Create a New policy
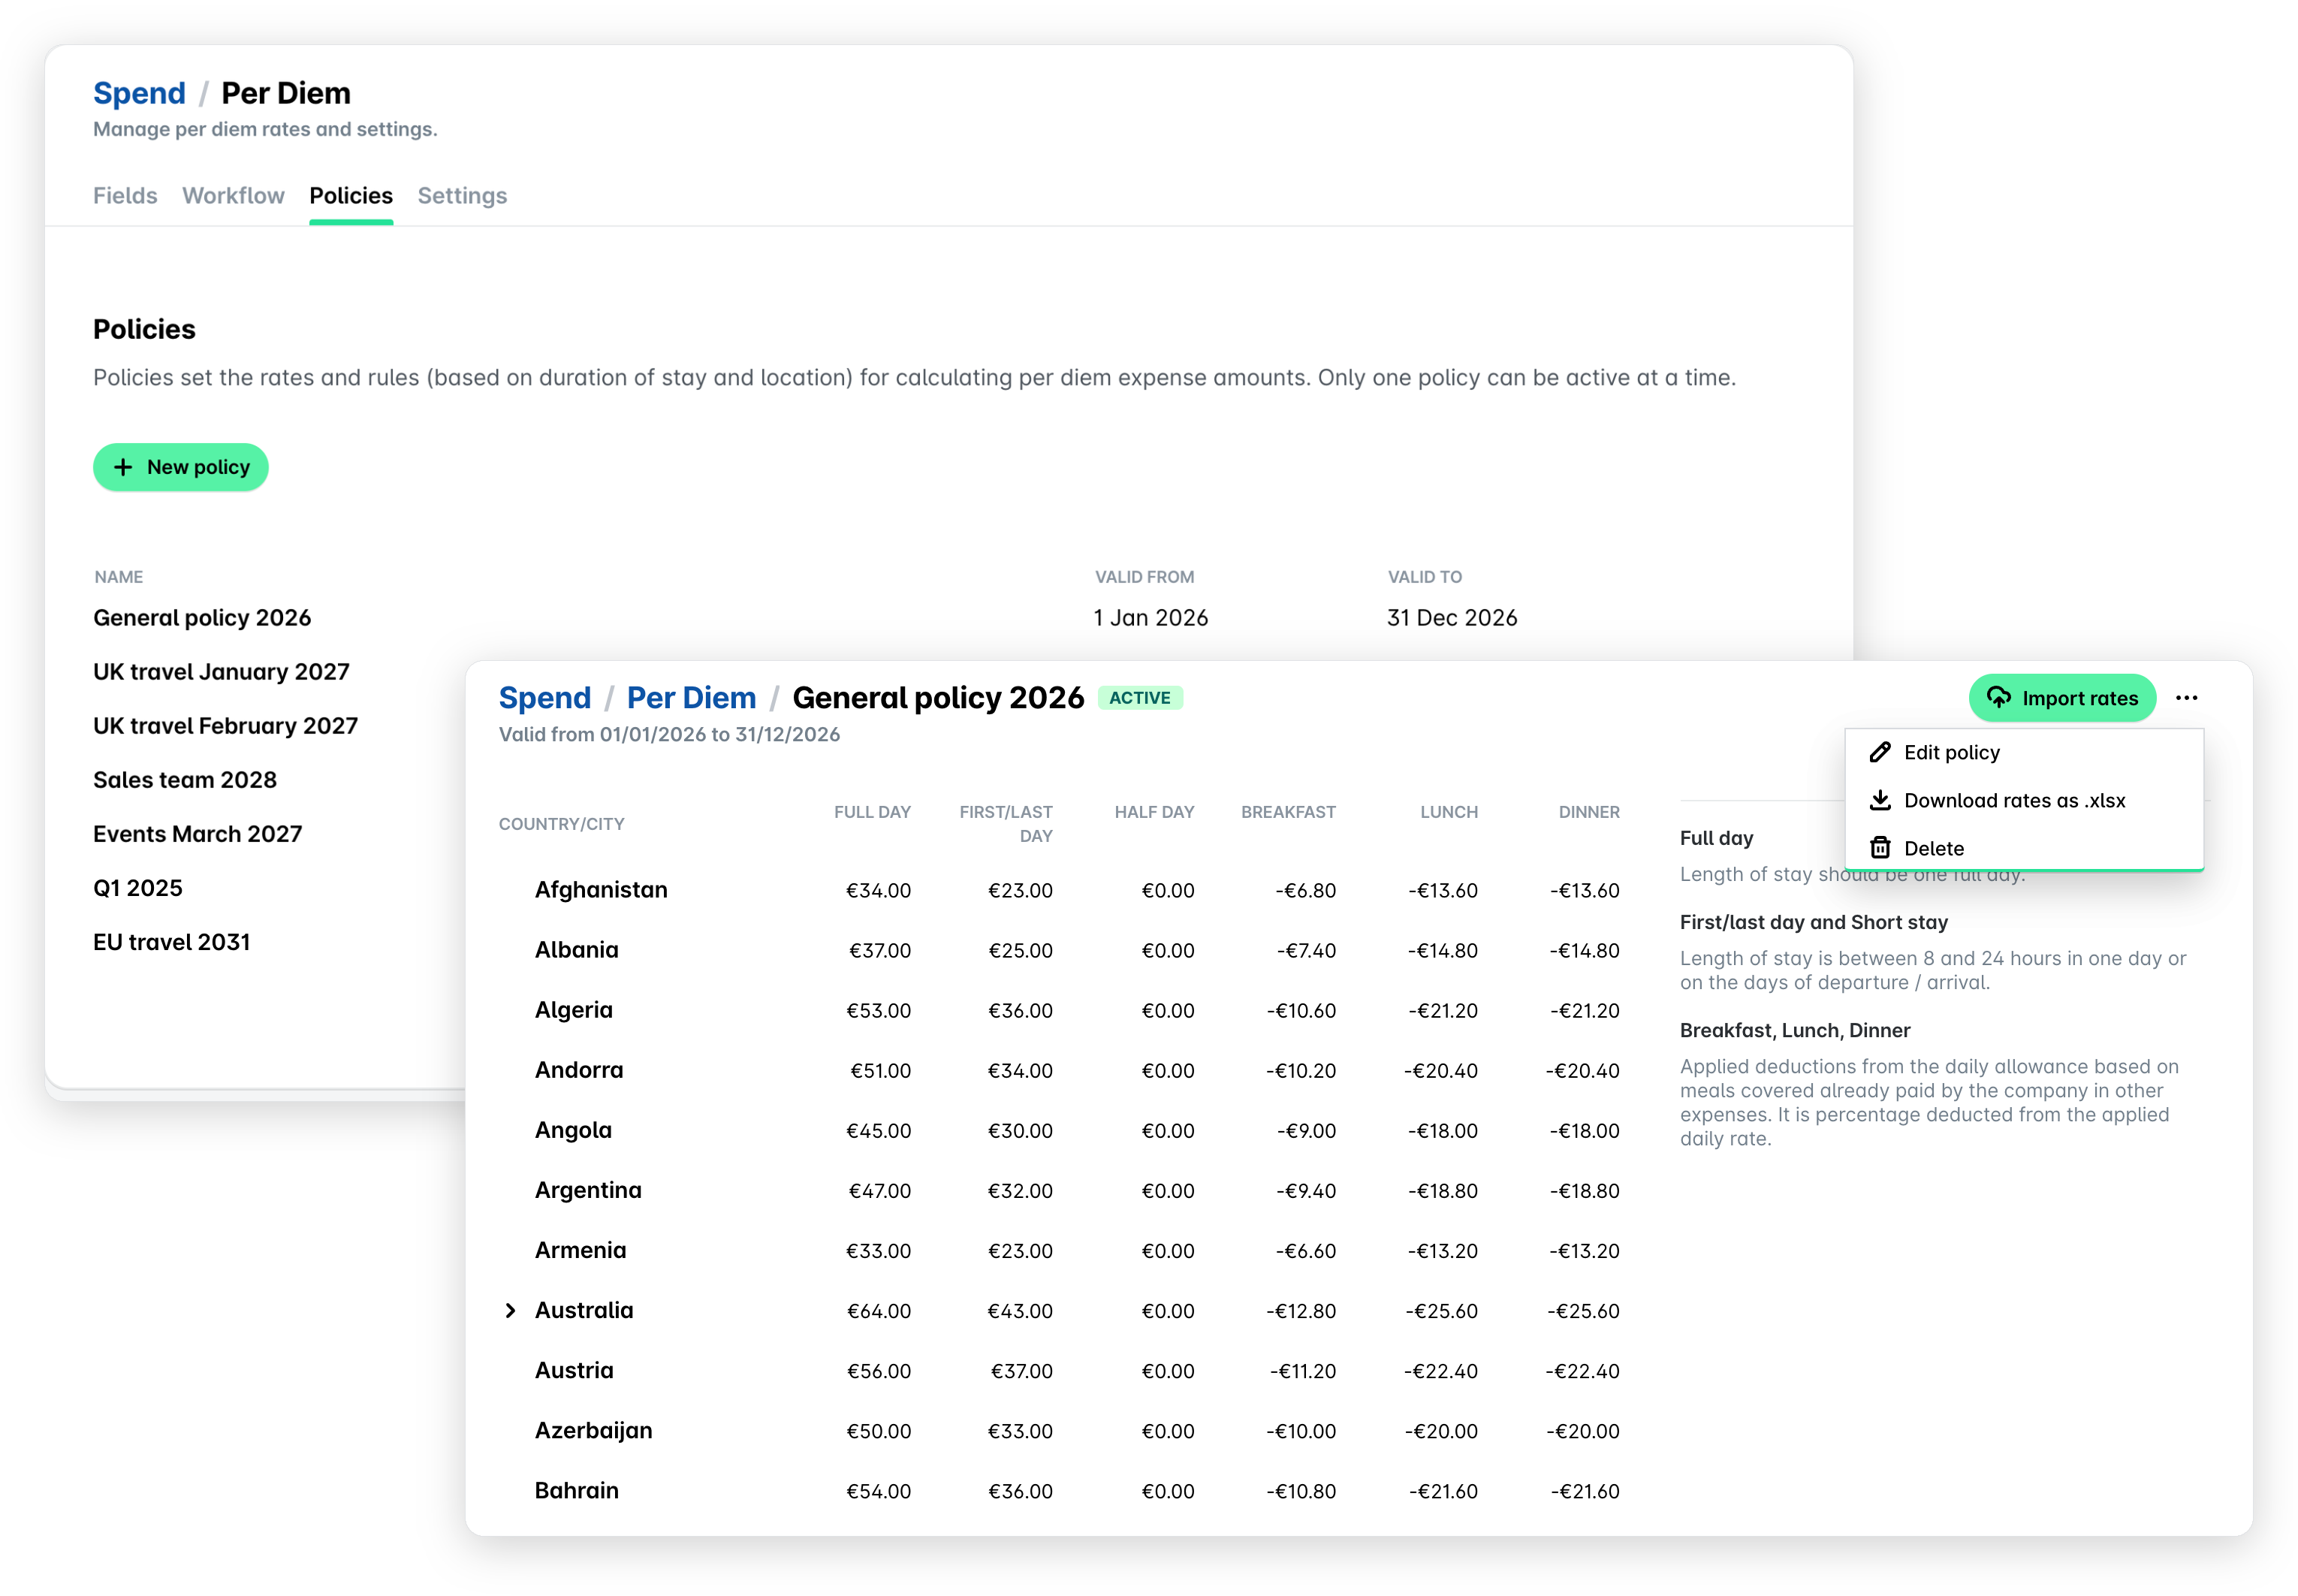This screenshot has height=1596, width=2298. 180,467
